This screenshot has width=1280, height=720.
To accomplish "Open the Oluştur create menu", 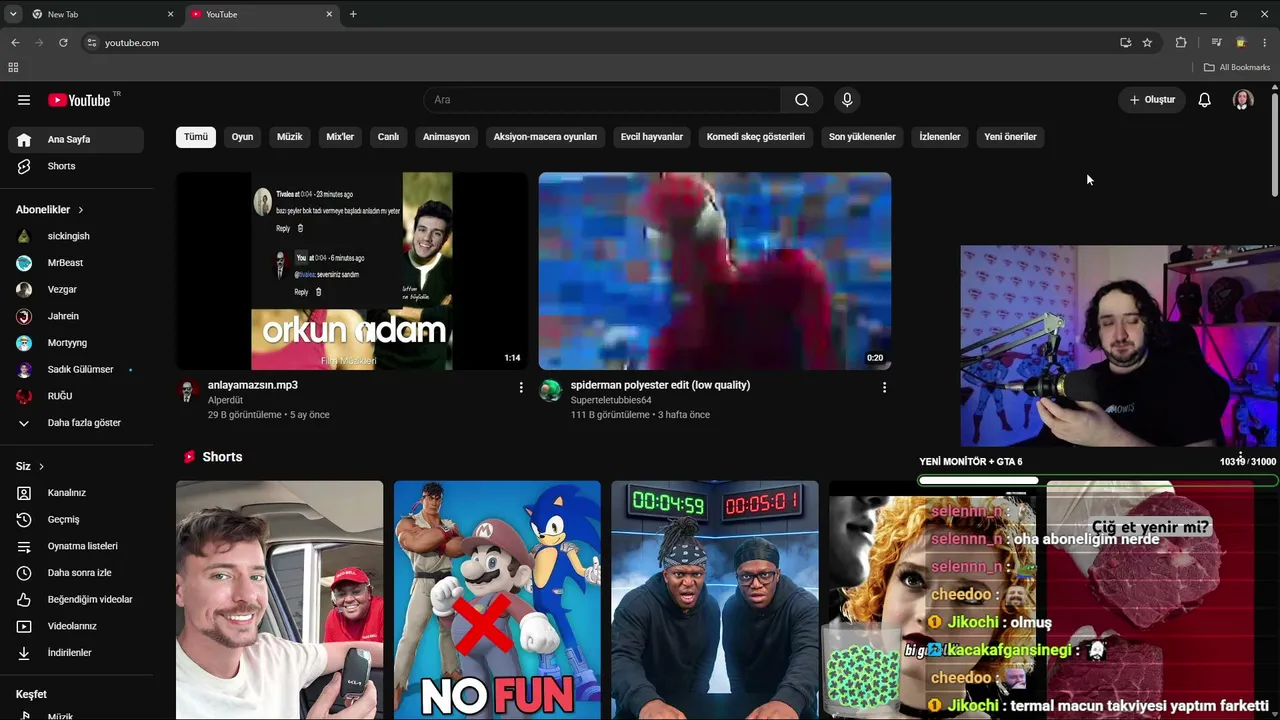I will point(1152,100).
